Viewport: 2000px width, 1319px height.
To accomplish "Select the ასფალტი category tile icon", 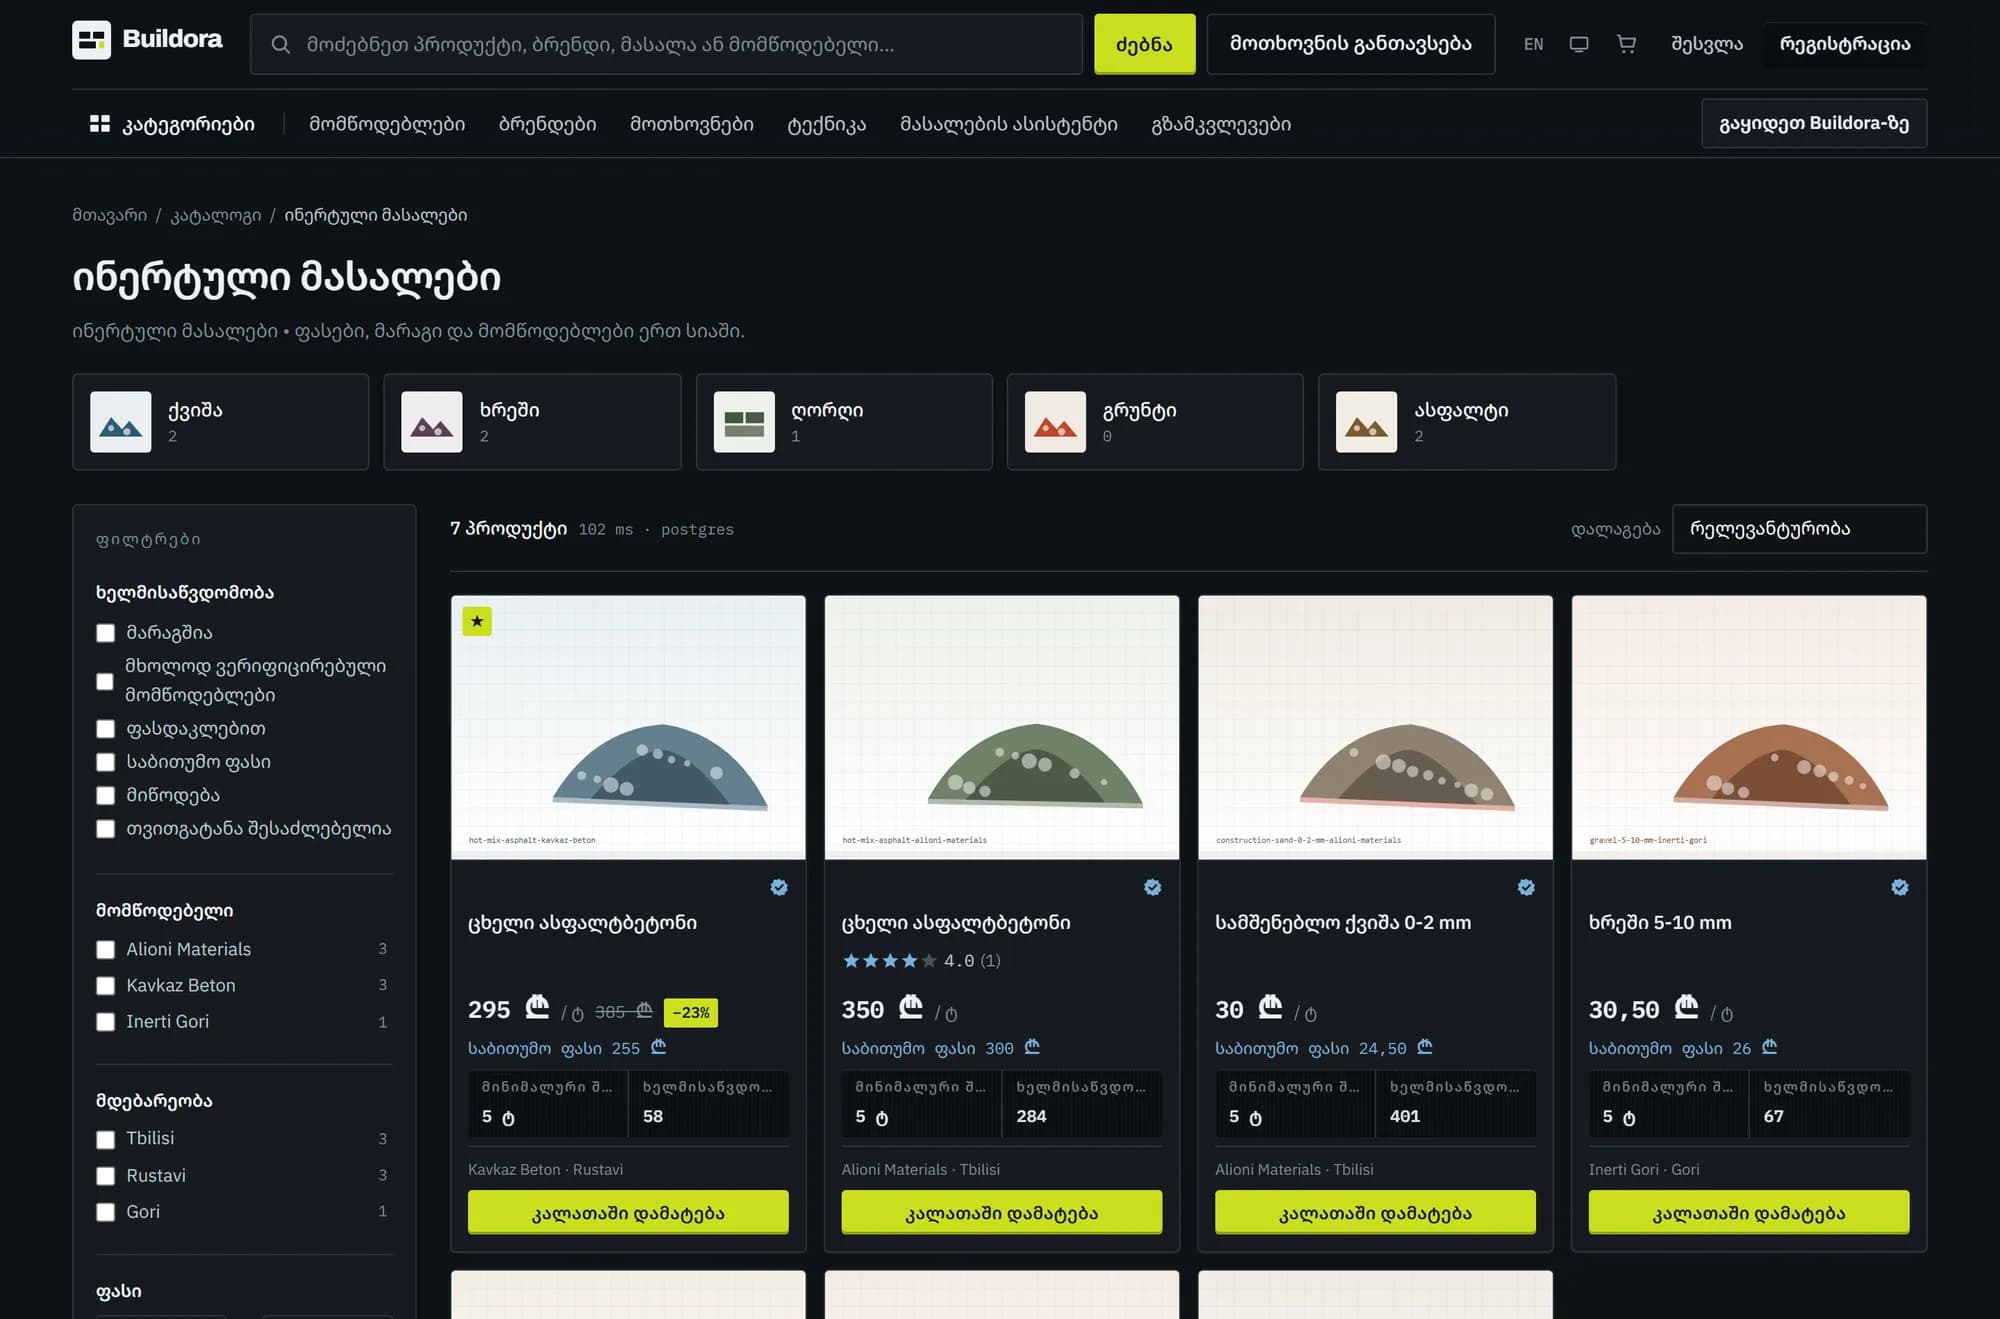I will click(x=1367, y=422).
